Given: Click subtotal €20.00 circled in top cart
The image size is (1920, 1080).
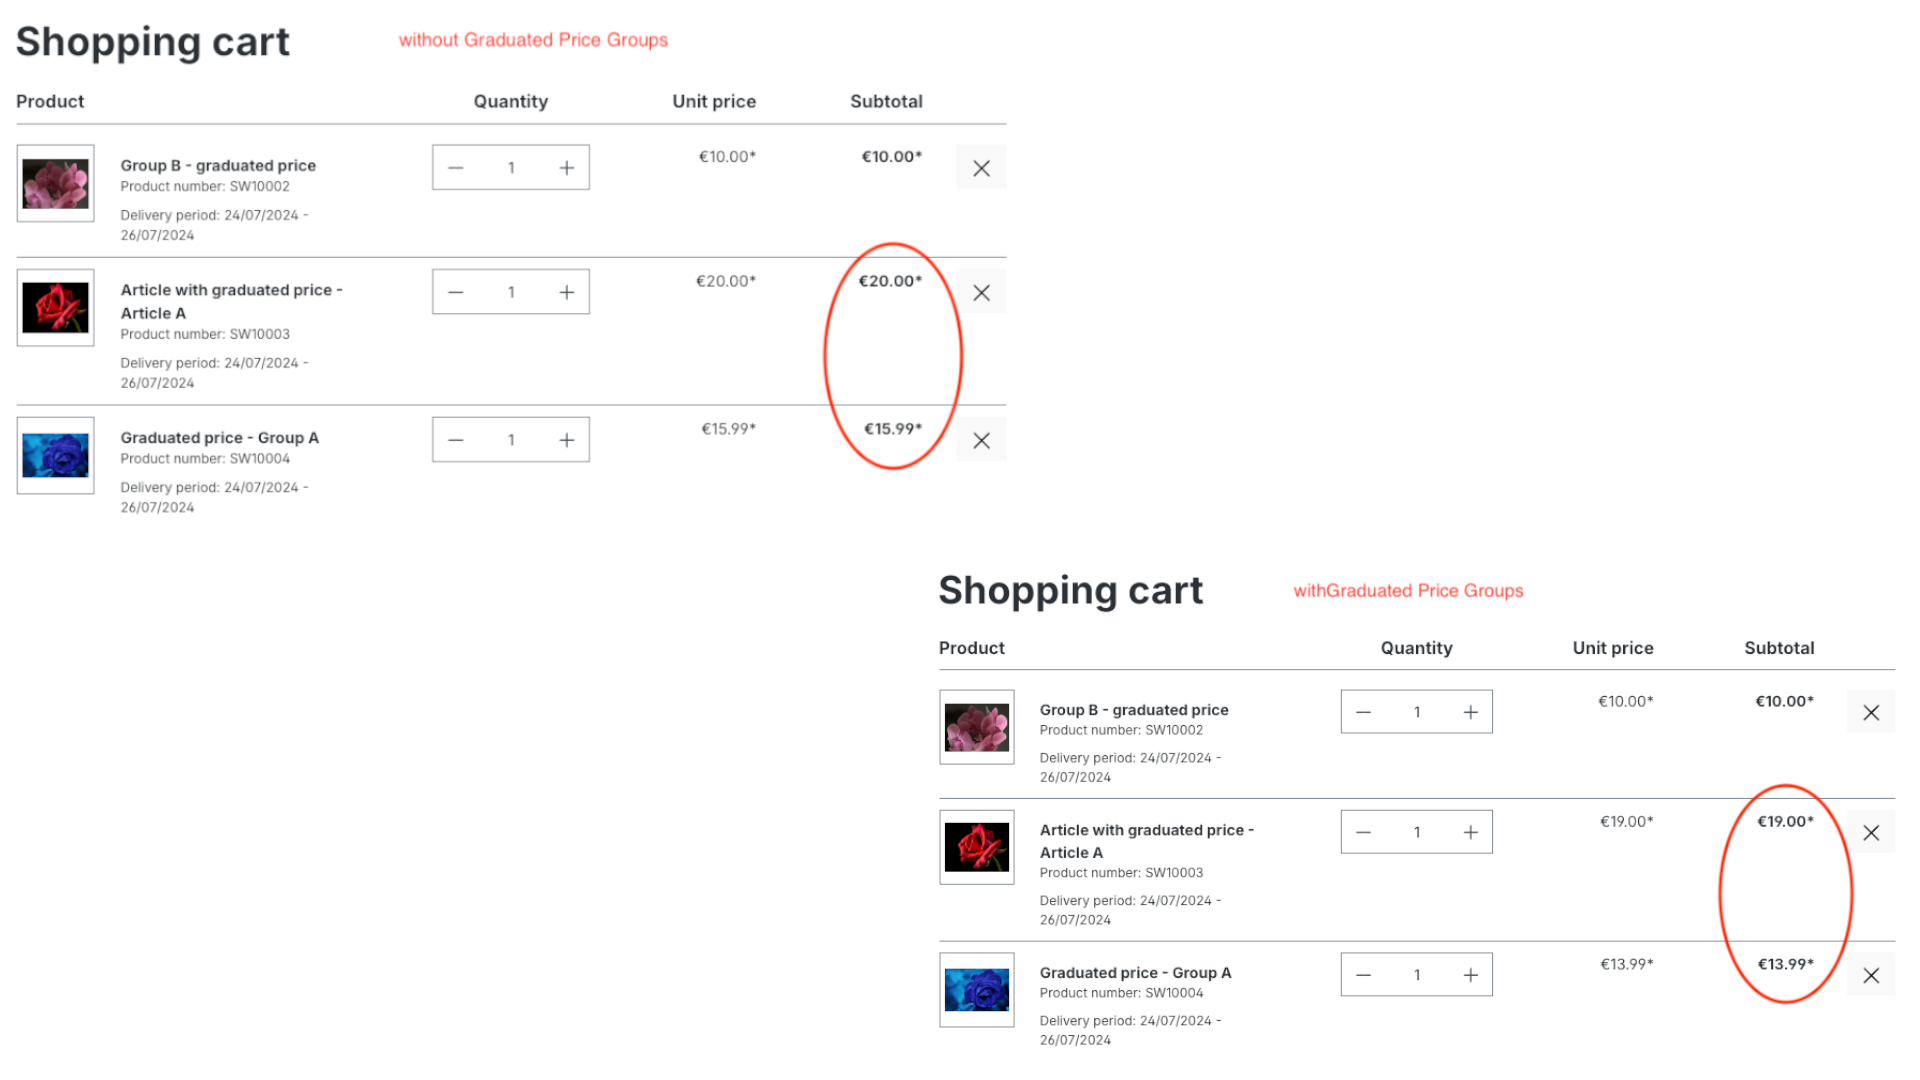Looking at the screenshot, I should (x=890, y=281).
